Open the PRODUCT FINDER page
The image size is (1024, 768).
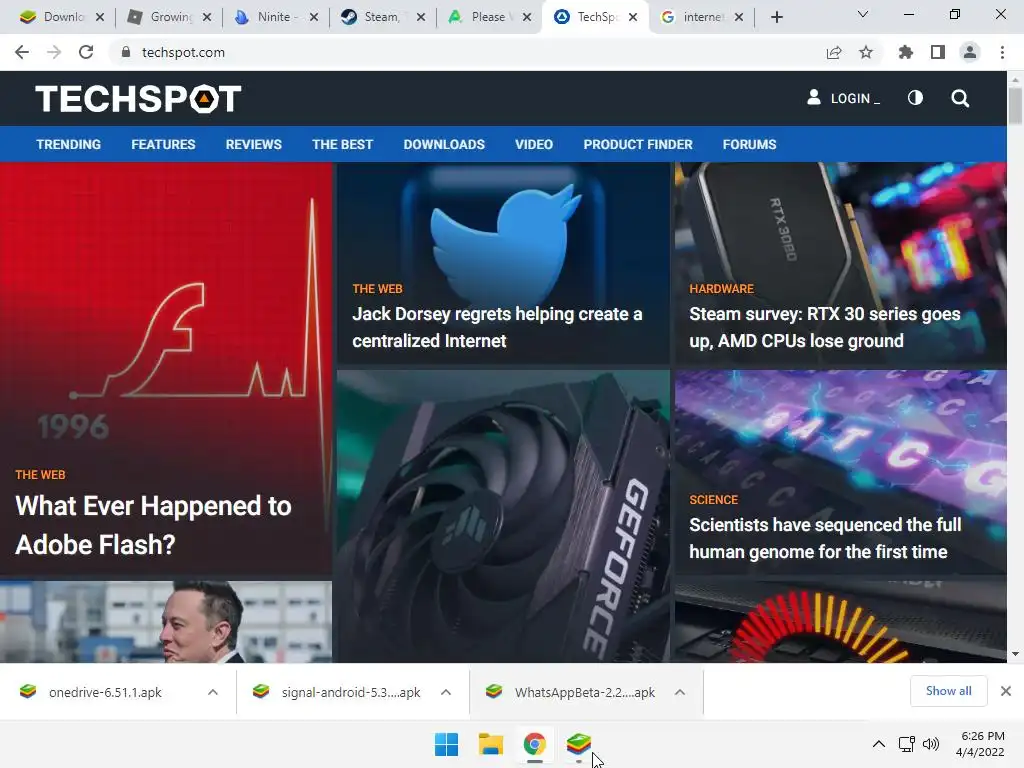(x=638, y=144)
